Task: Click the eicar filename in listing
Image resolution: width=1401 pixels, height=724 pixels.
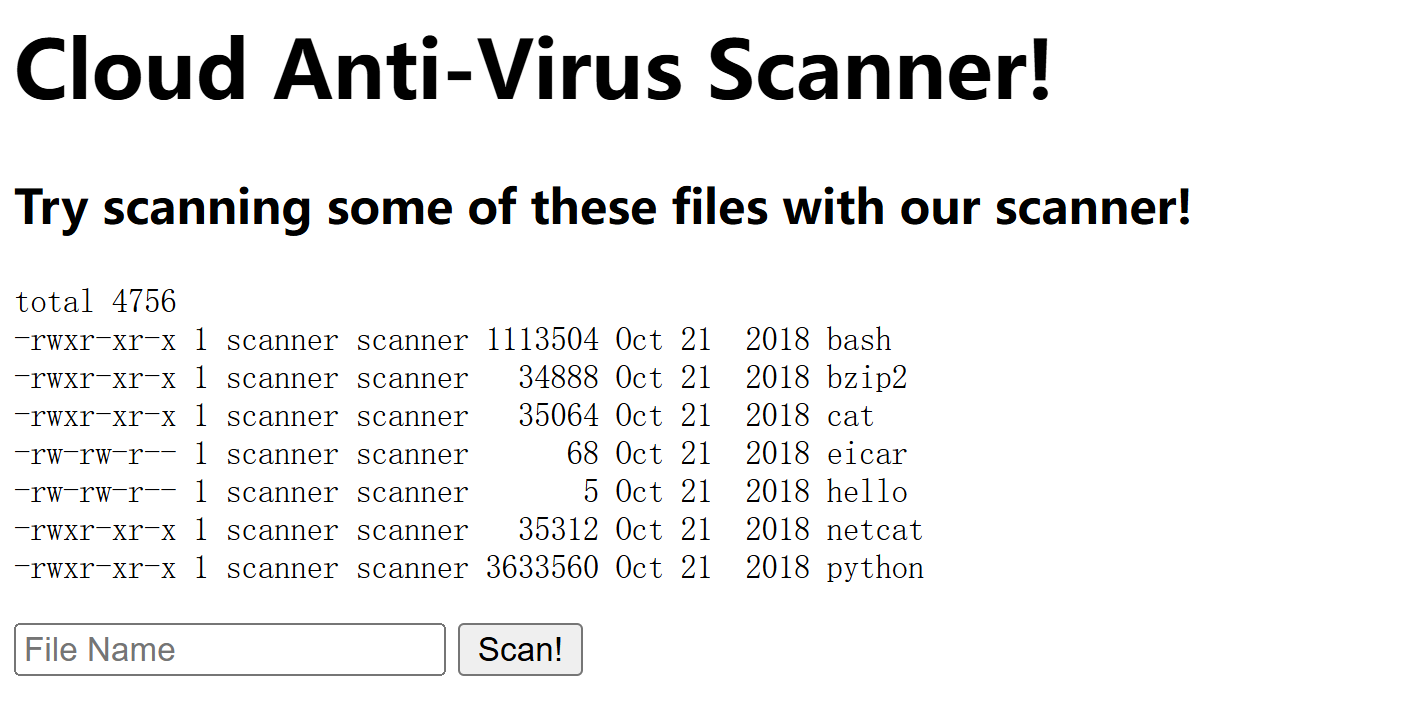Action: (x=867, y=454)
